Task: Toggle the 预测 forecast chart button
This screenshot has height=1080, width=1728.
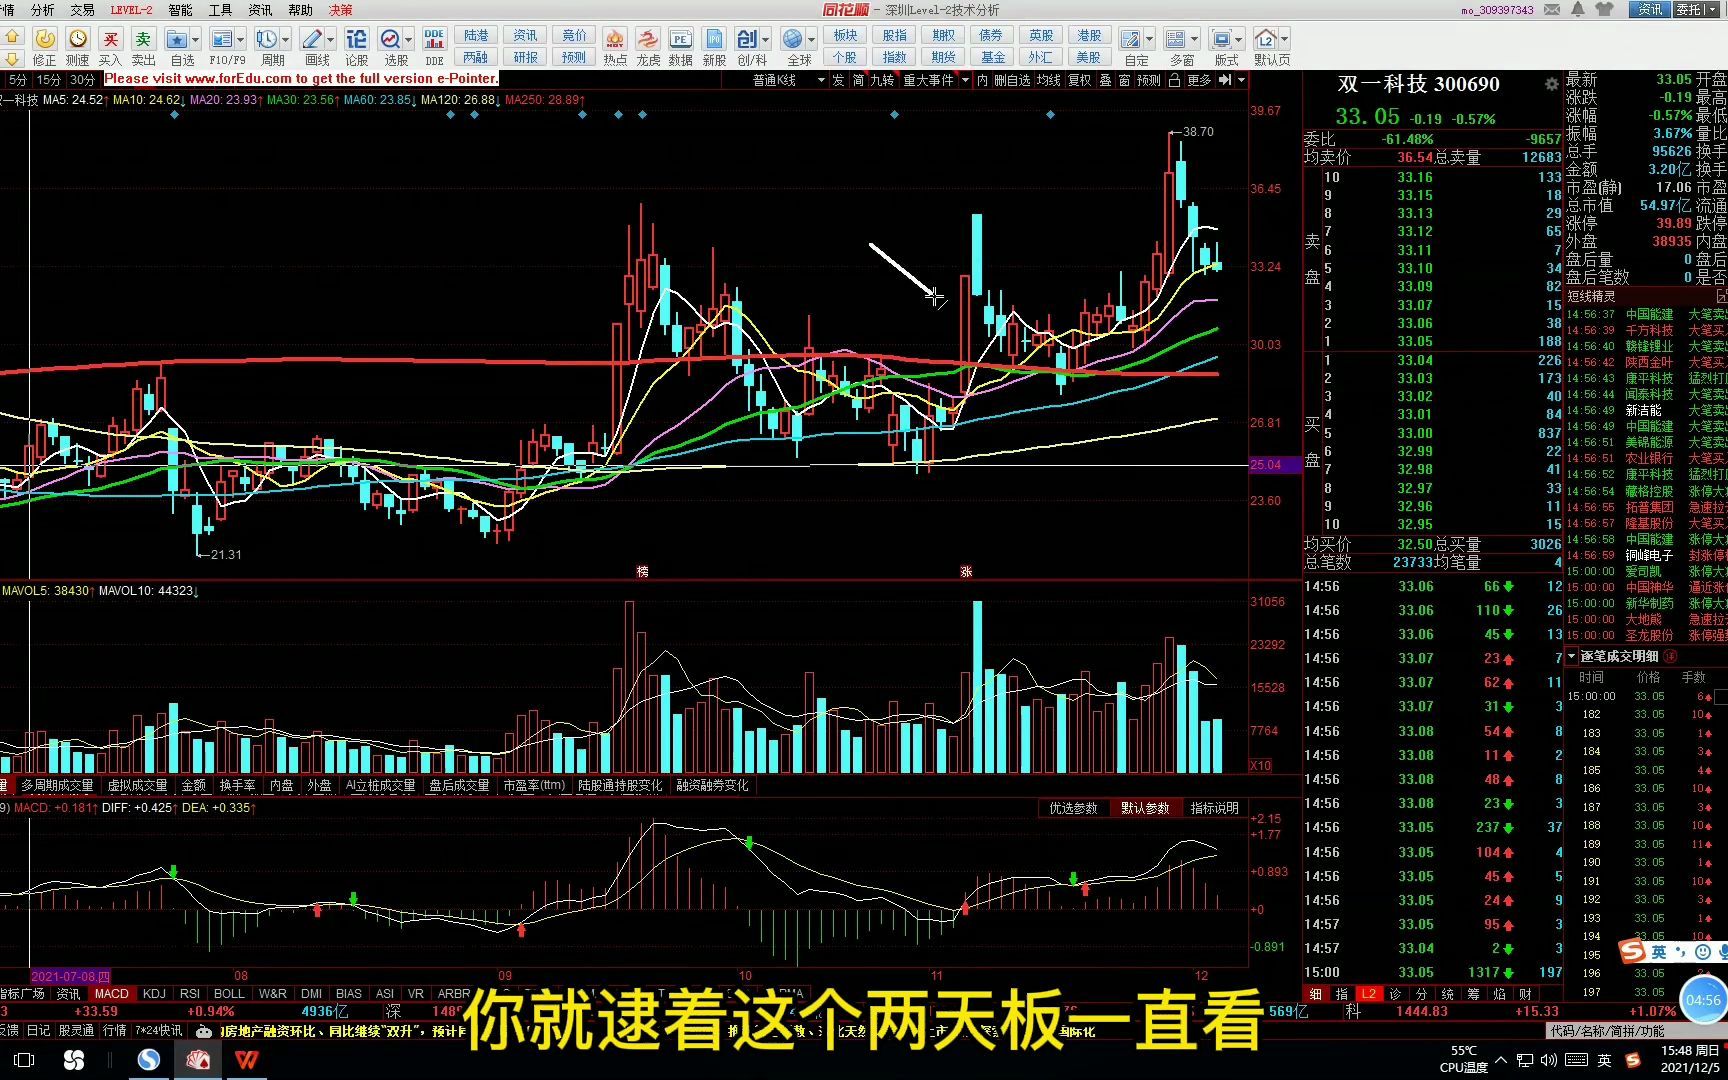Action: click(1150, 80)
